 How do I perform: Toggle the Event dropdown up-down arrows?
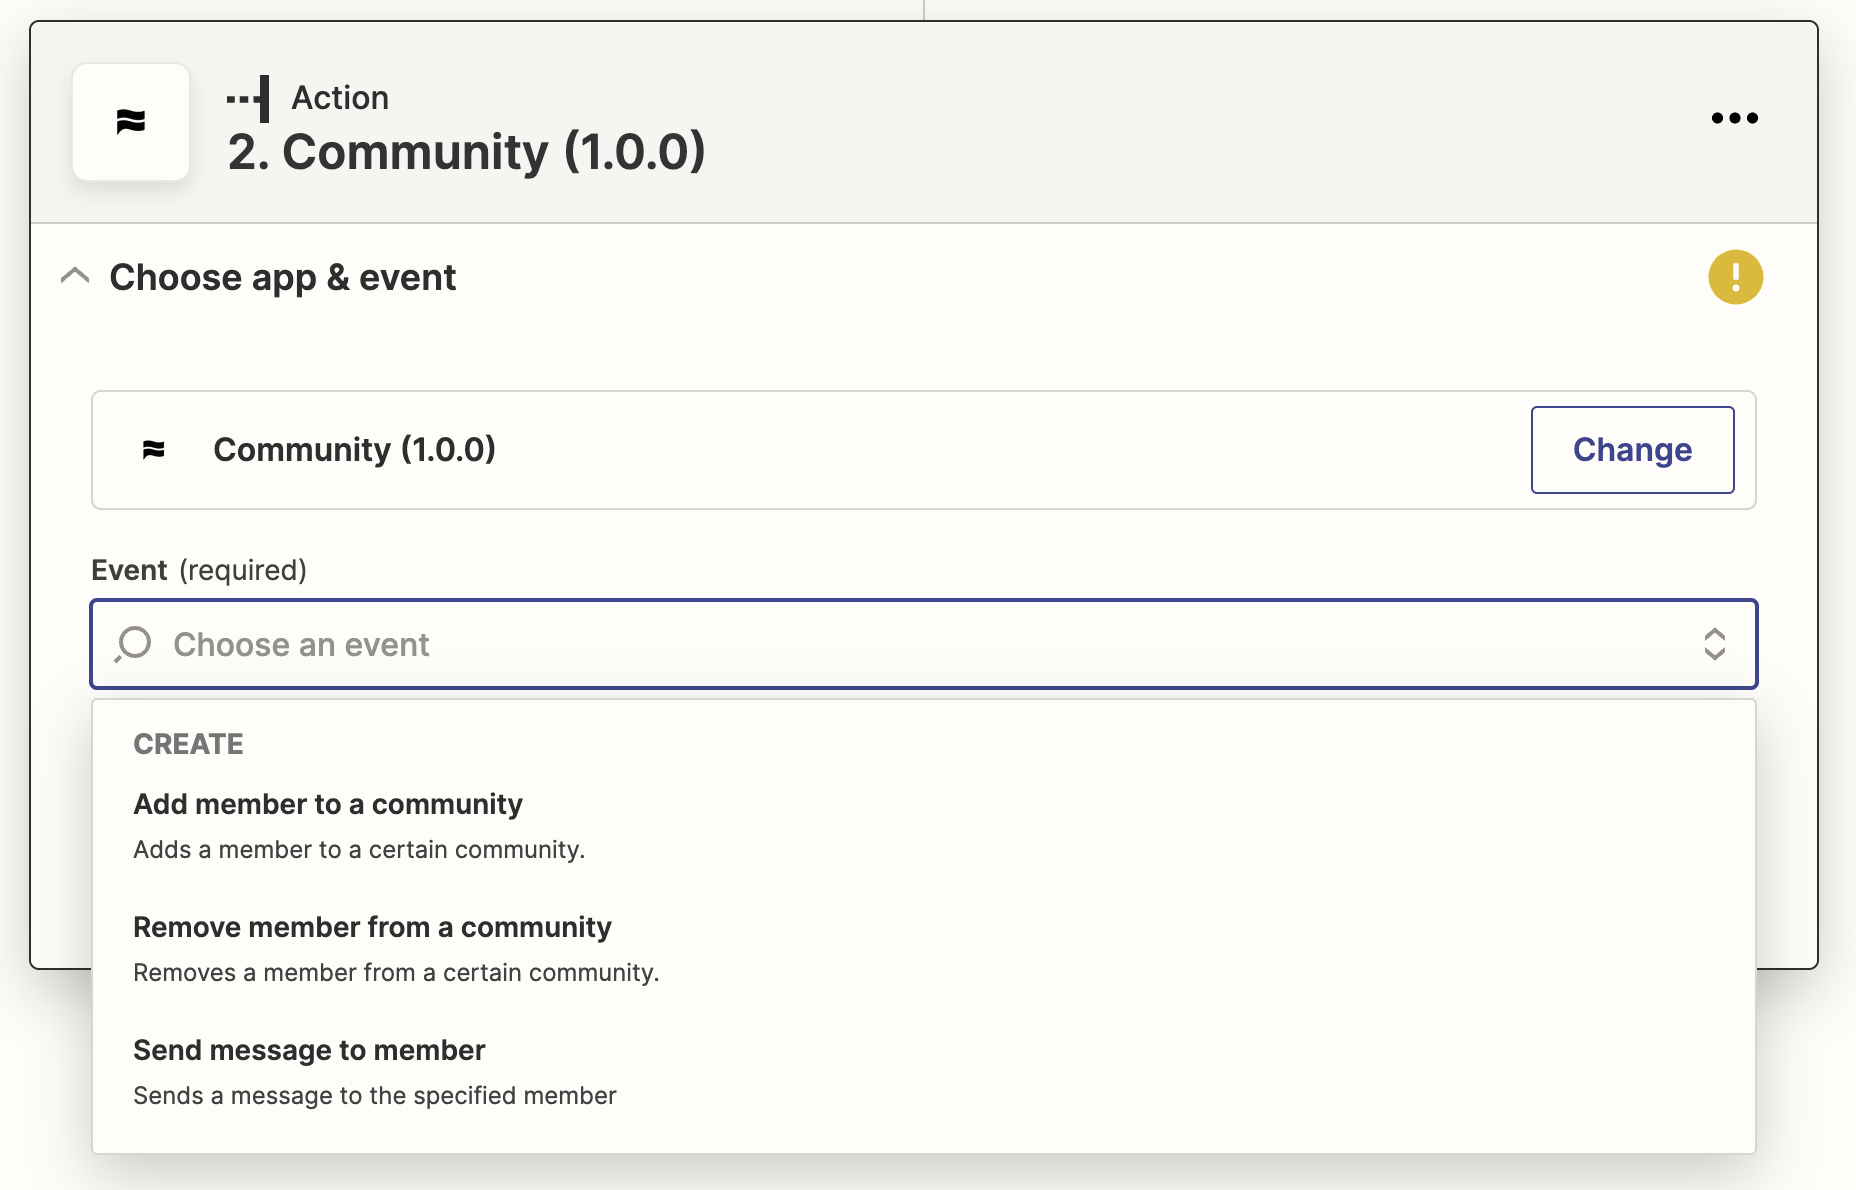(x=1714, y=644)
